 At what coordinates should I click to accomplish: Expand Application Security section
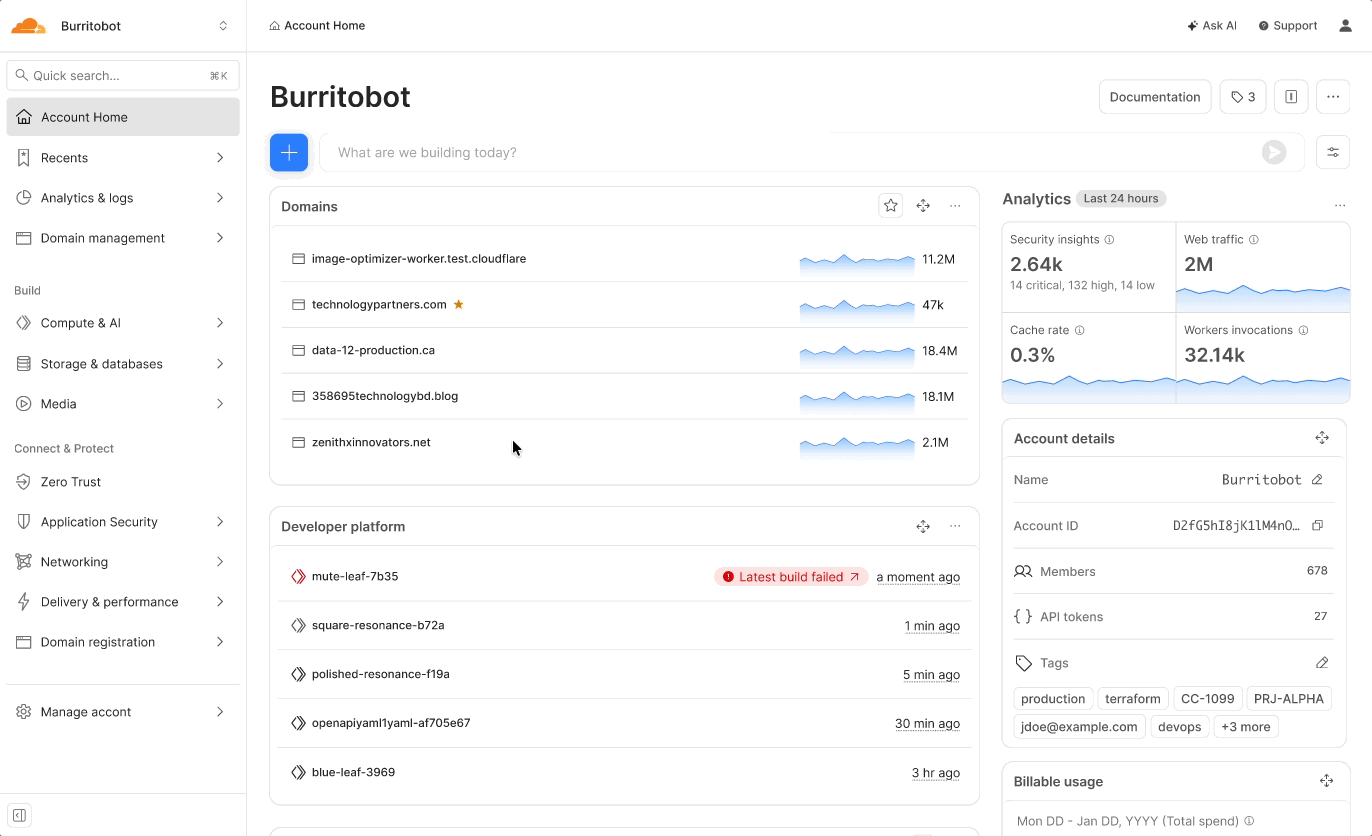(x=123, y=522)
